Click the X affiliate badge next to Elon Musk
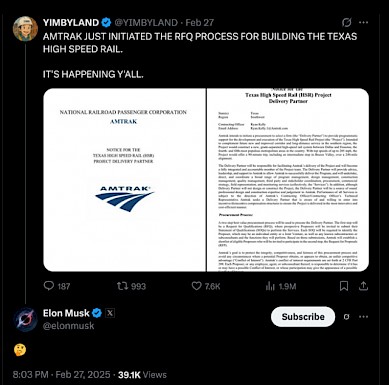The height and width of the screenshot is (385, 389). [x=110, y=313]
